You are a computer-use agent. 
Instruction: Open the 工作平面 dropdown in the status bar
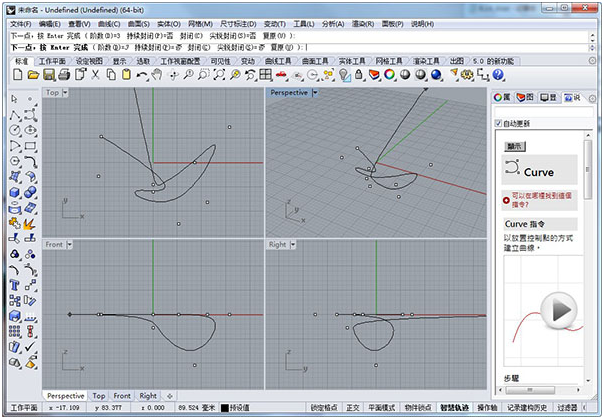[x=24, y=408]
